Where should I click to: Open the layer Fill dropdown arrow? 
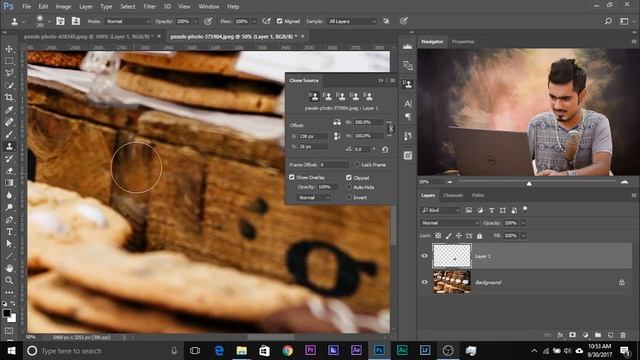[523, 236]
